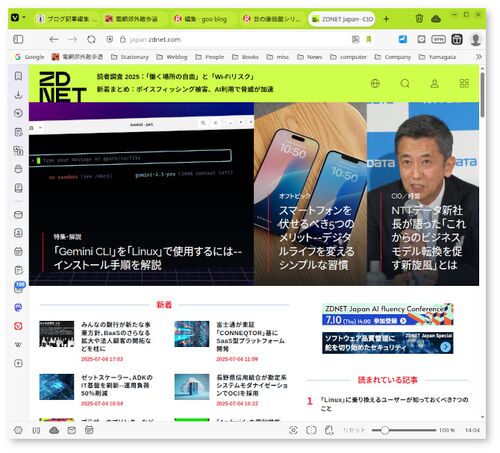Expand the Company bookmark folder
This screenshot has height=453, width=500.
[x=392, y=57]
